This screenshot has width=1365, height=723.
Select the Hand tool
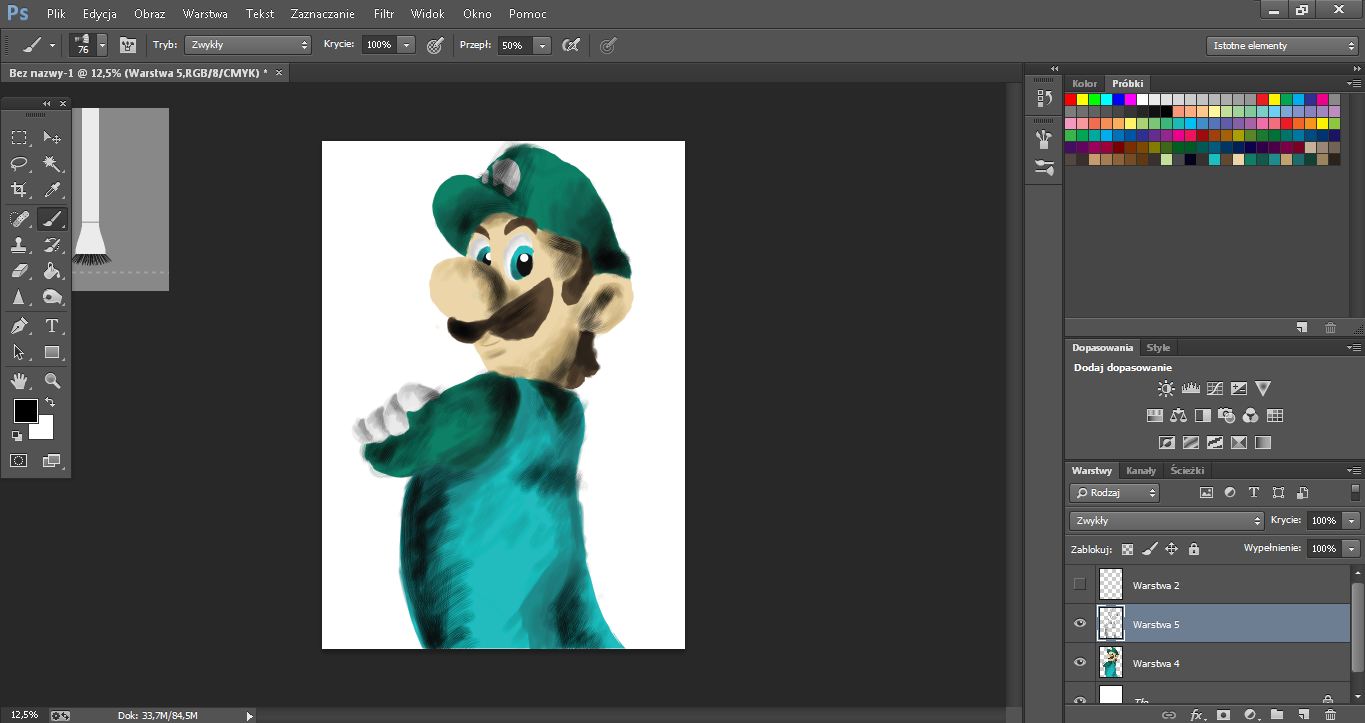click(19, 381)
